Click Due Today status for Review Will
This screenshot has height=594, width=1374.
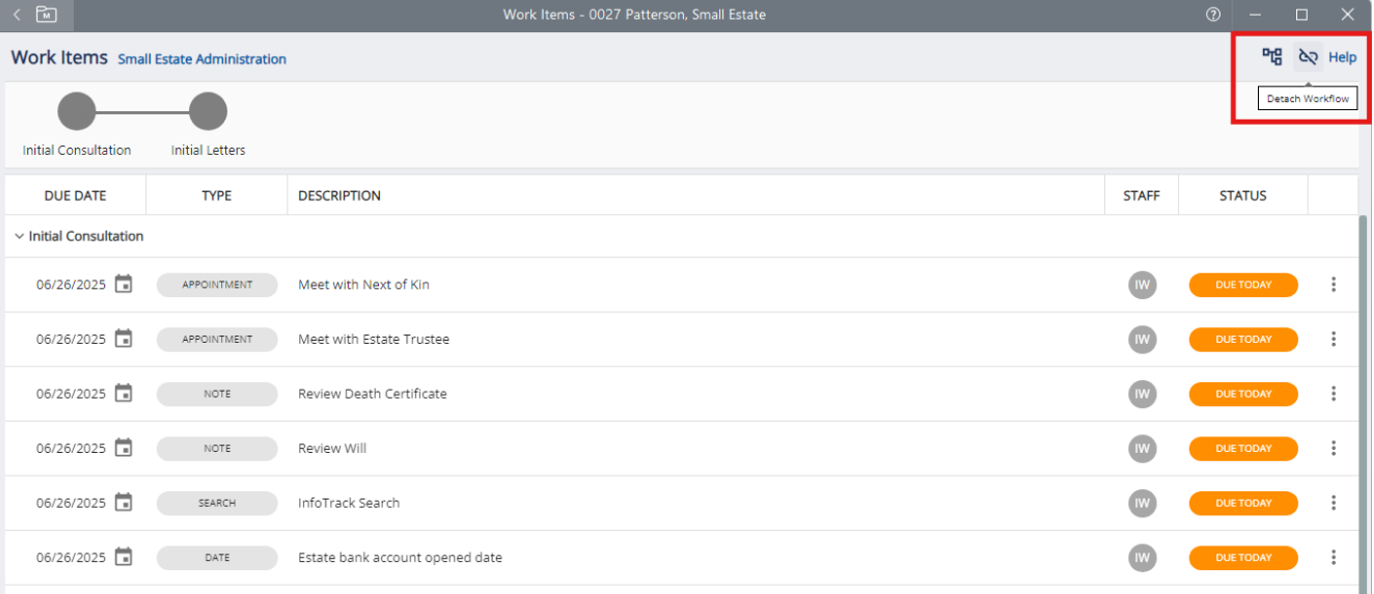(x=1243, y=449)
